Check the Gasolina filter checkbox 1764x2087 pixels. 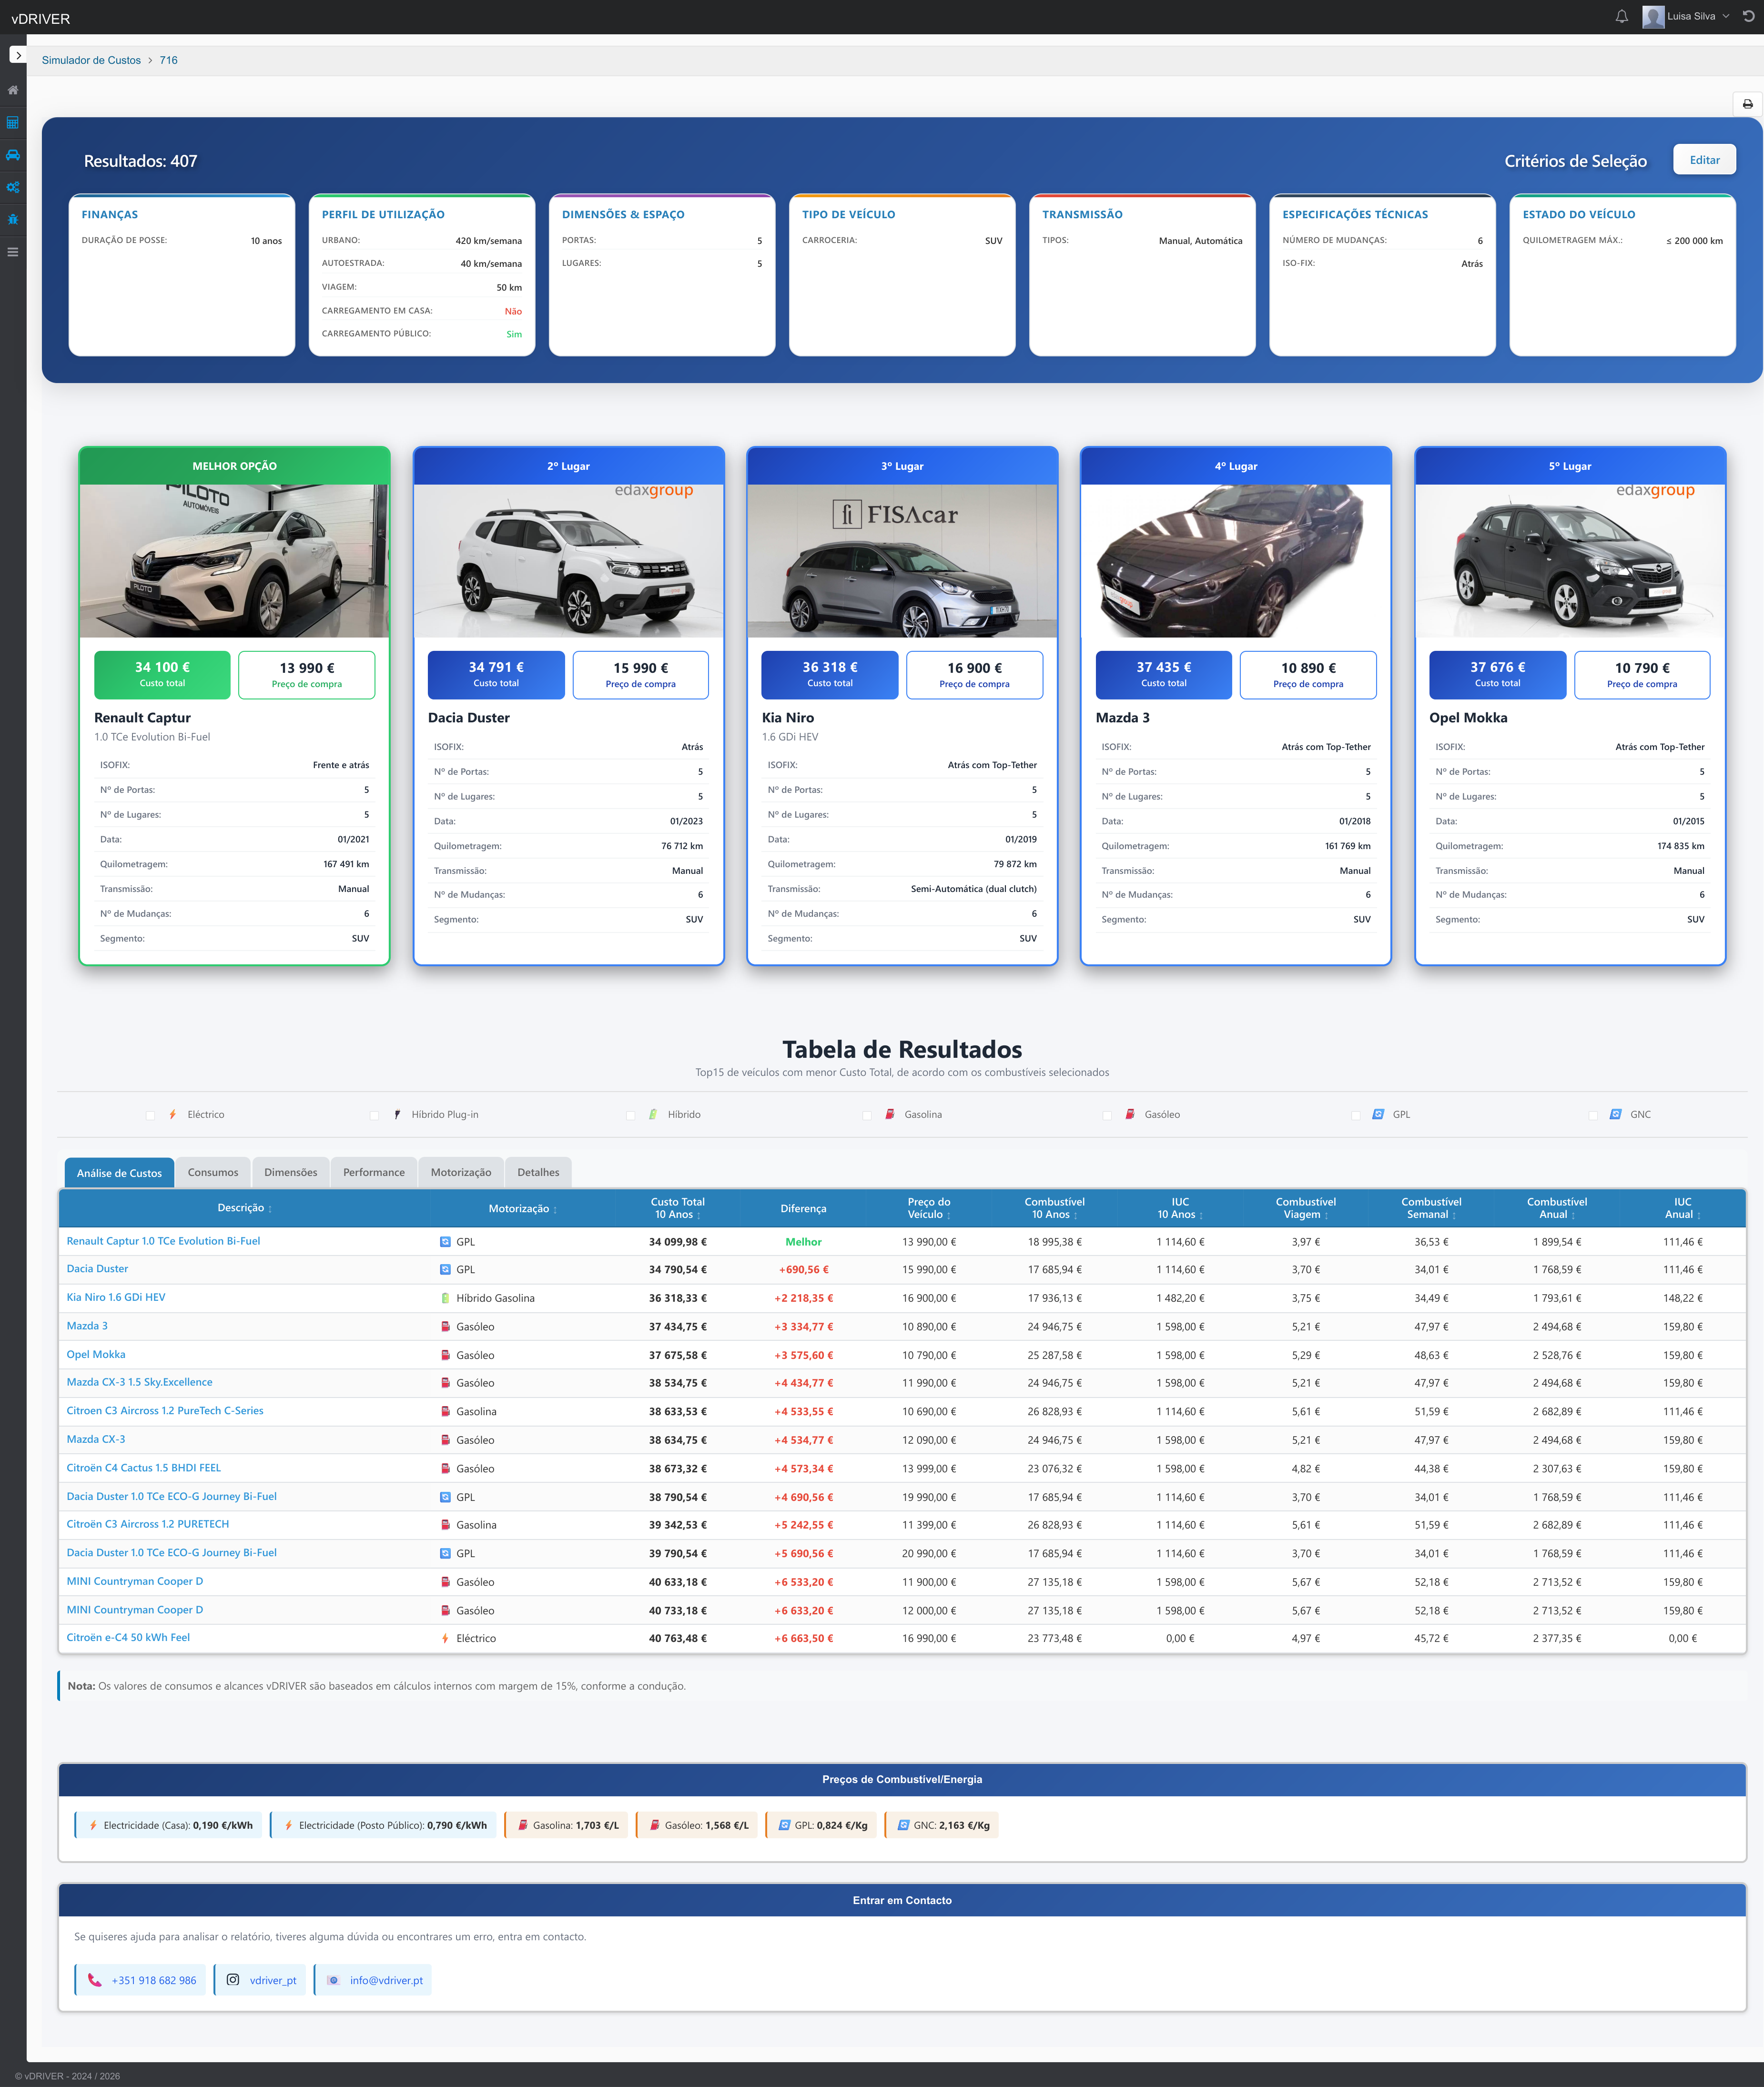867,1114
